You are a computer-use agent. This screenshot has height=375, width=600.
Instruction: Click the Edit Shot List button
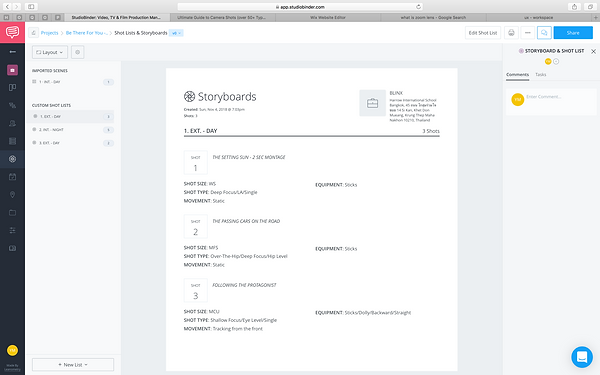click(x=483, y=33)
